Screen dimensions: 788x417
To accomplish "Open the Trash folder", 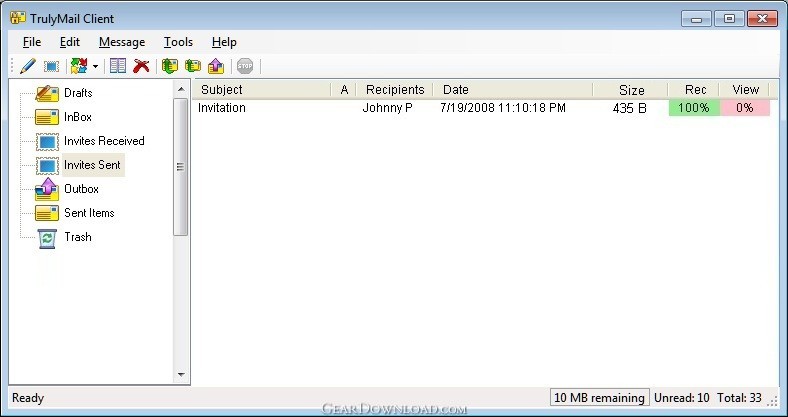I will coord(78,237).
